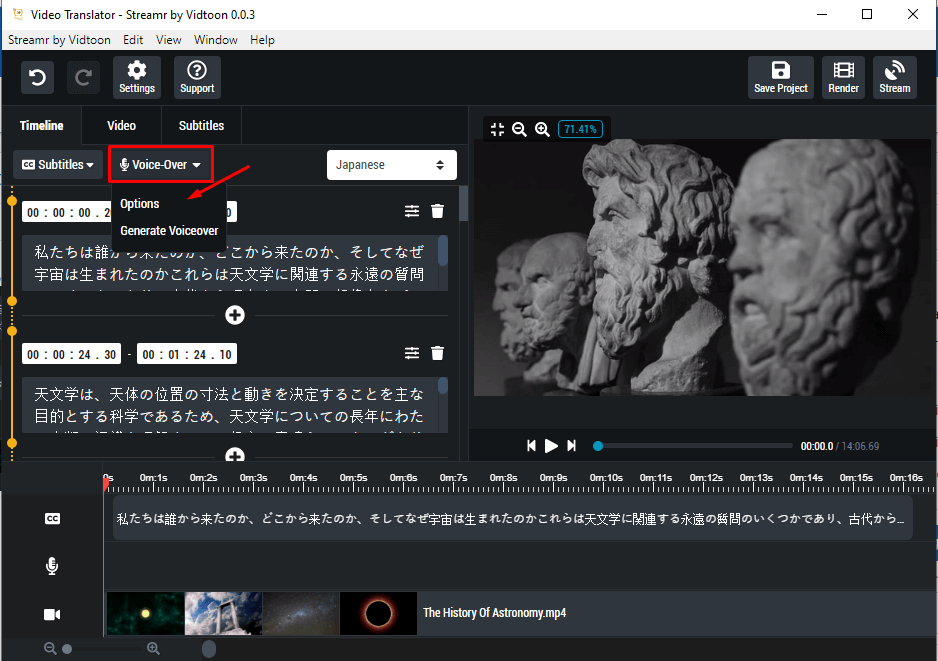The height and width of the screenshot is (661, 938).
Task: Edit start time 00:00:24.30 field
Action: pyautogui.click(x=71, y=355)
